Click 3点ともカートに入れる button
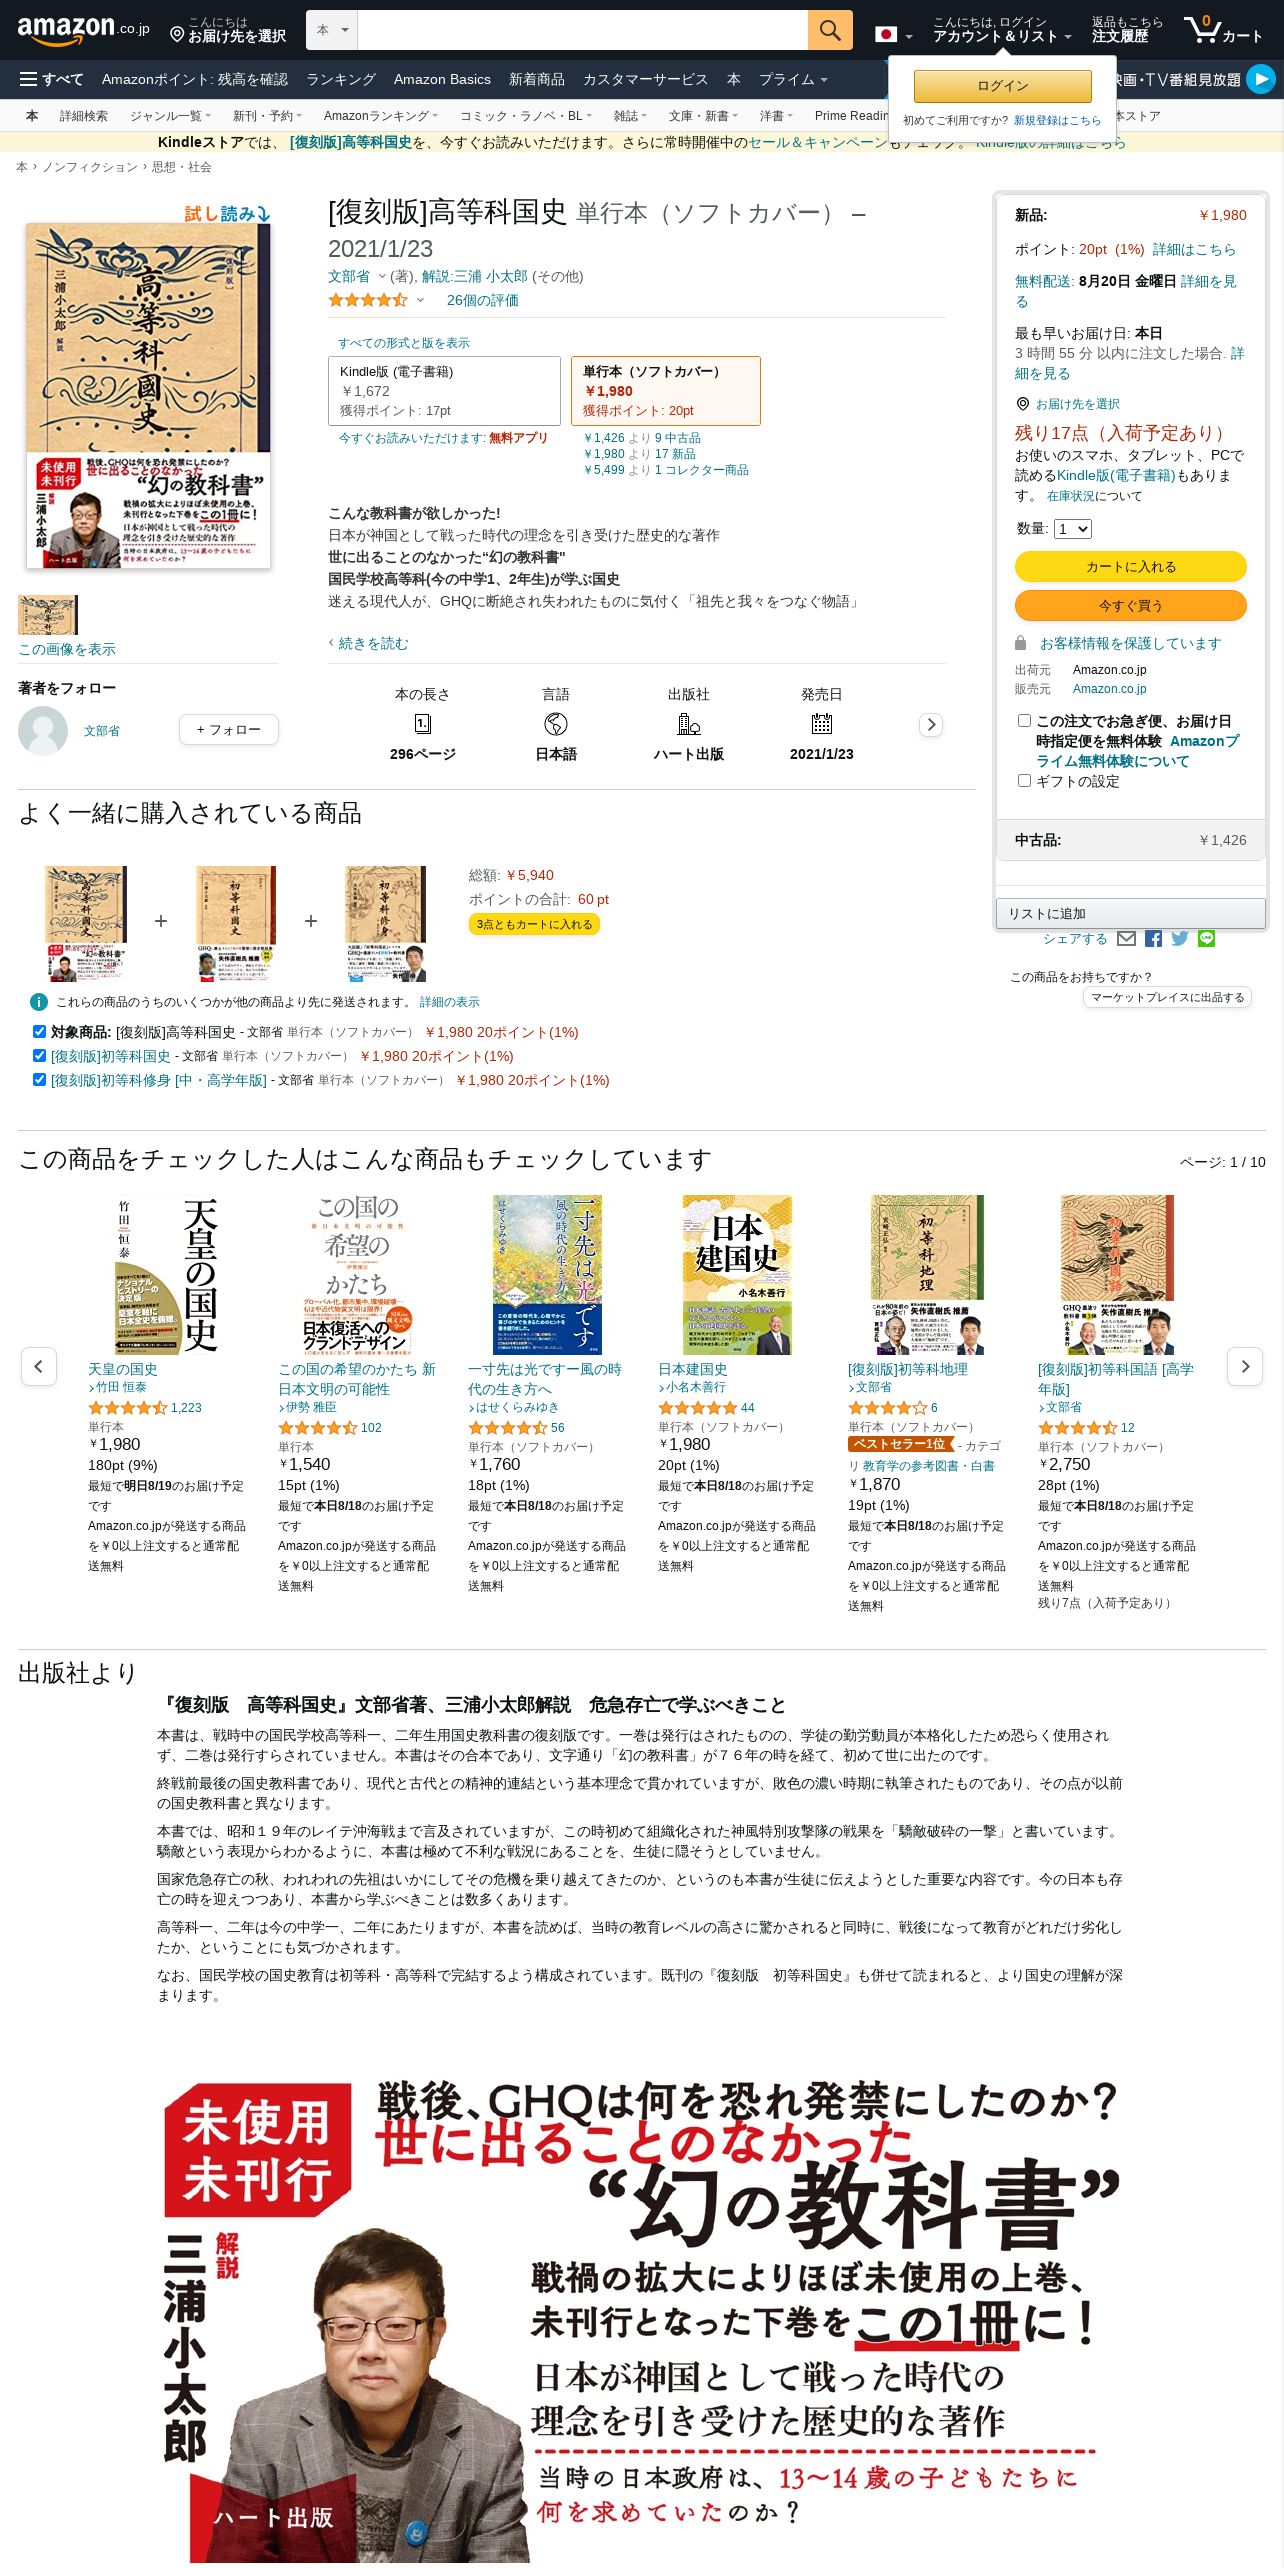 [x=535, y=924]
